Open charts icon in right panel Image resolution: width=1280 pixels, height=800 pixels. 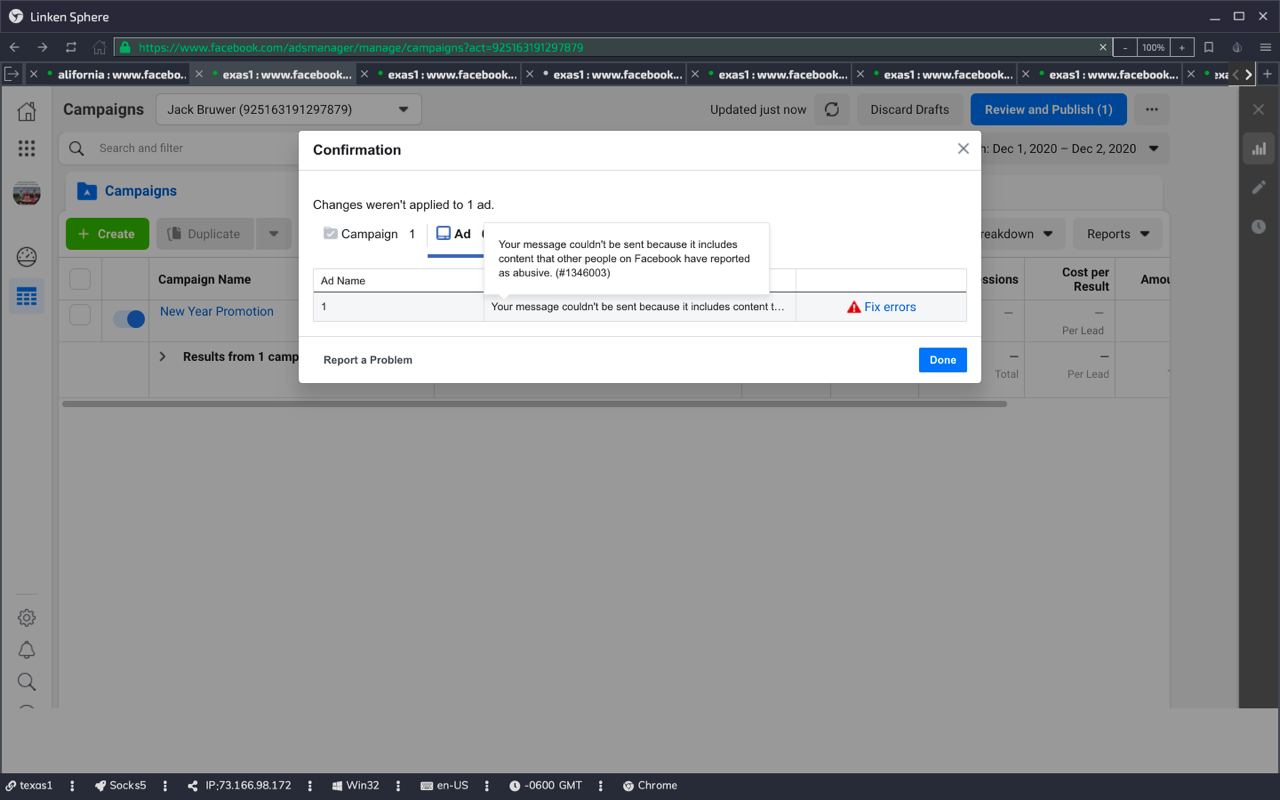(1259, 149)
